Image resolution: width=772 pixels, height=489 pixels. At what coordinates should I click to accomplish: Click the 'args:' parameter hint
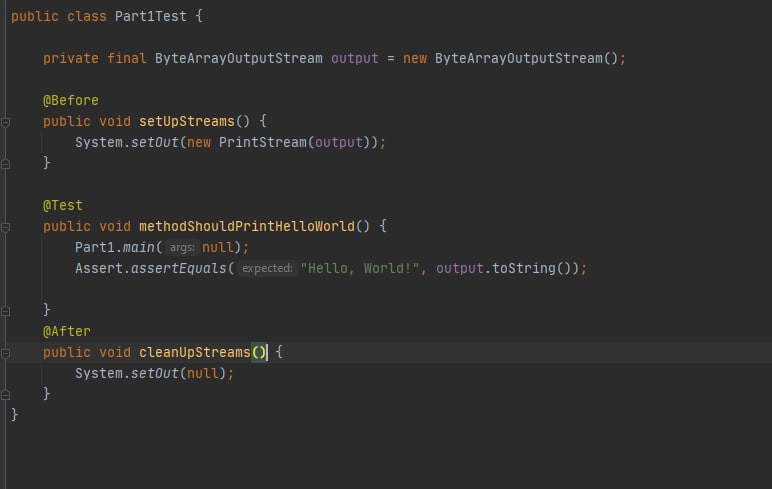click(x=182, y=247)
